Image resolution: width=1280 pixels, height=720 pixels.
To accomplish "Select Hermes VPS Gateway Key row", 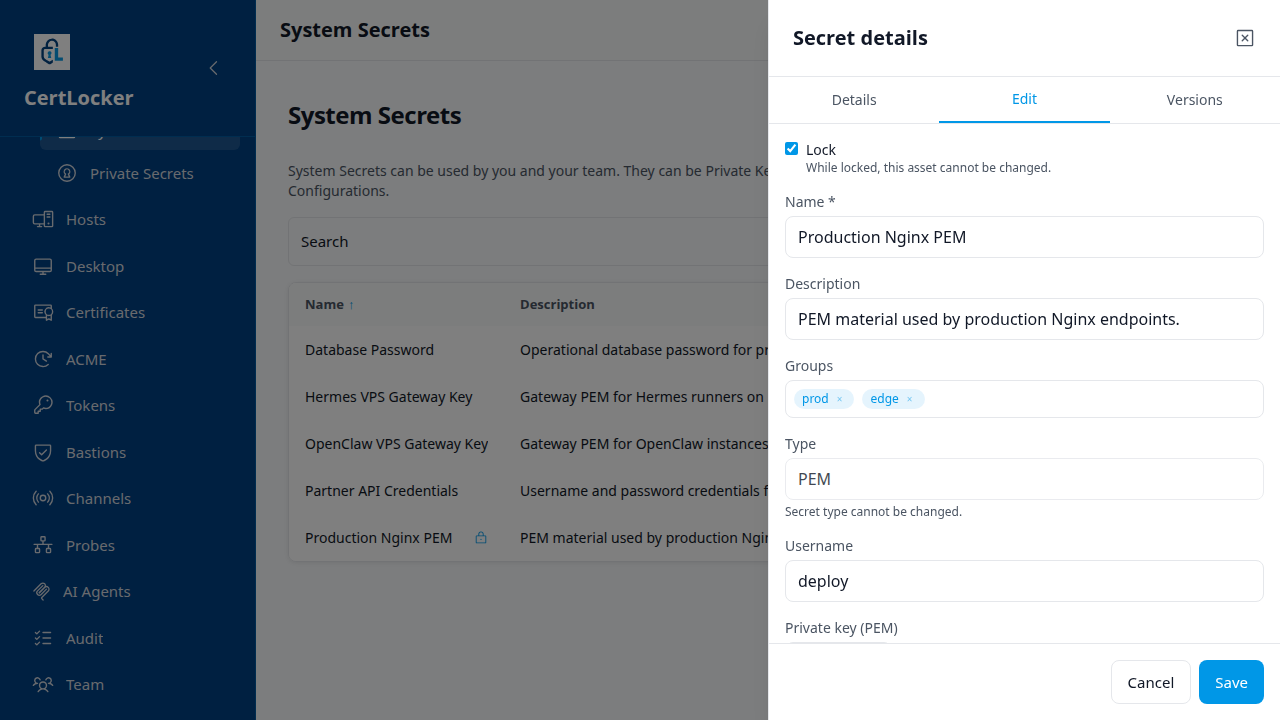I will click(x=528, y=397).
